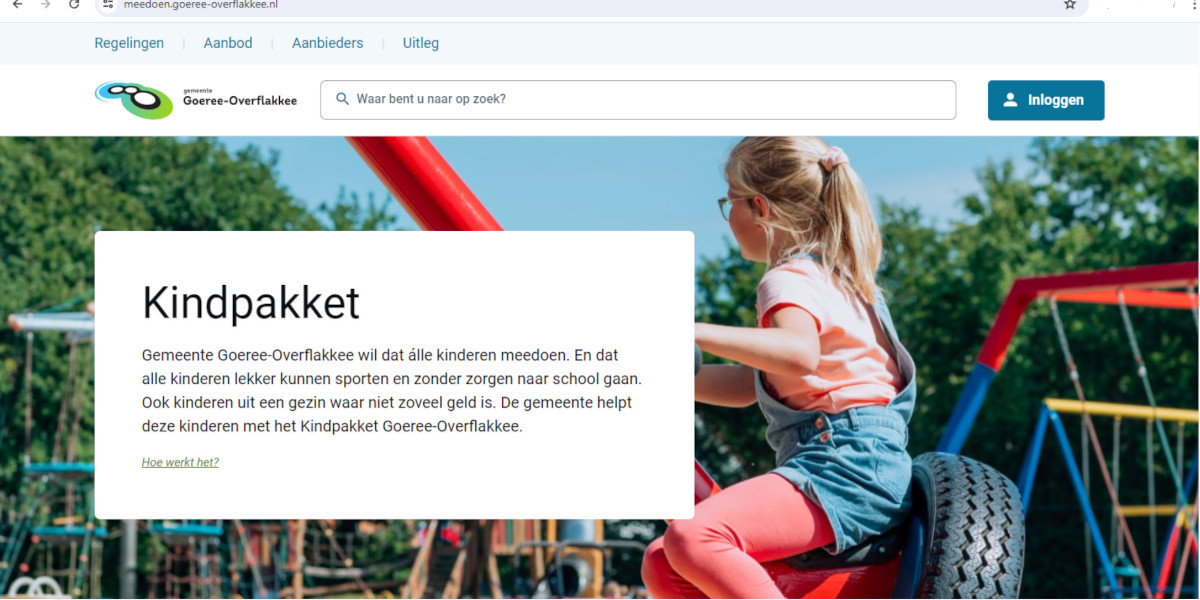Screen dimensions: 1200x600
Task: Go back using the browser back arrow
Action: (17, 5)
